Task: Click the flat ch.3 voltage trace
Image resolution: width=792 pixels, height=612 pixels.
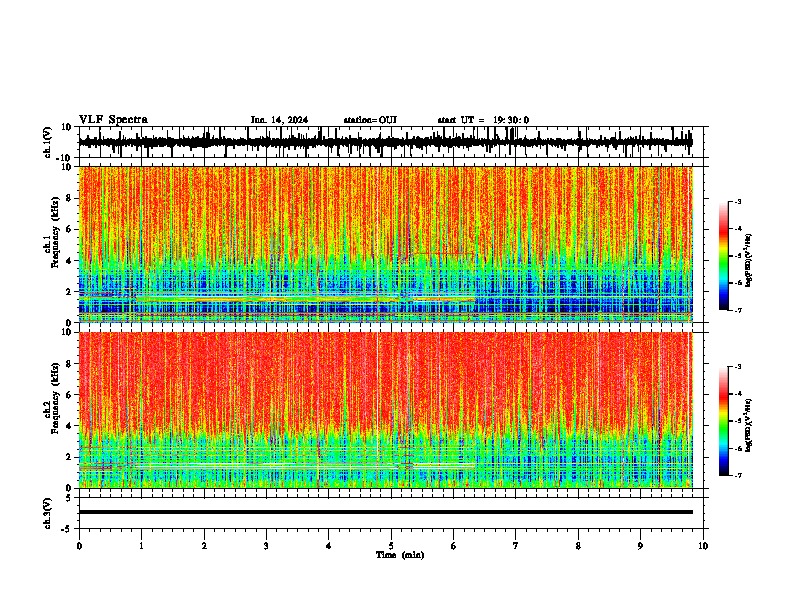Action: 386,512
